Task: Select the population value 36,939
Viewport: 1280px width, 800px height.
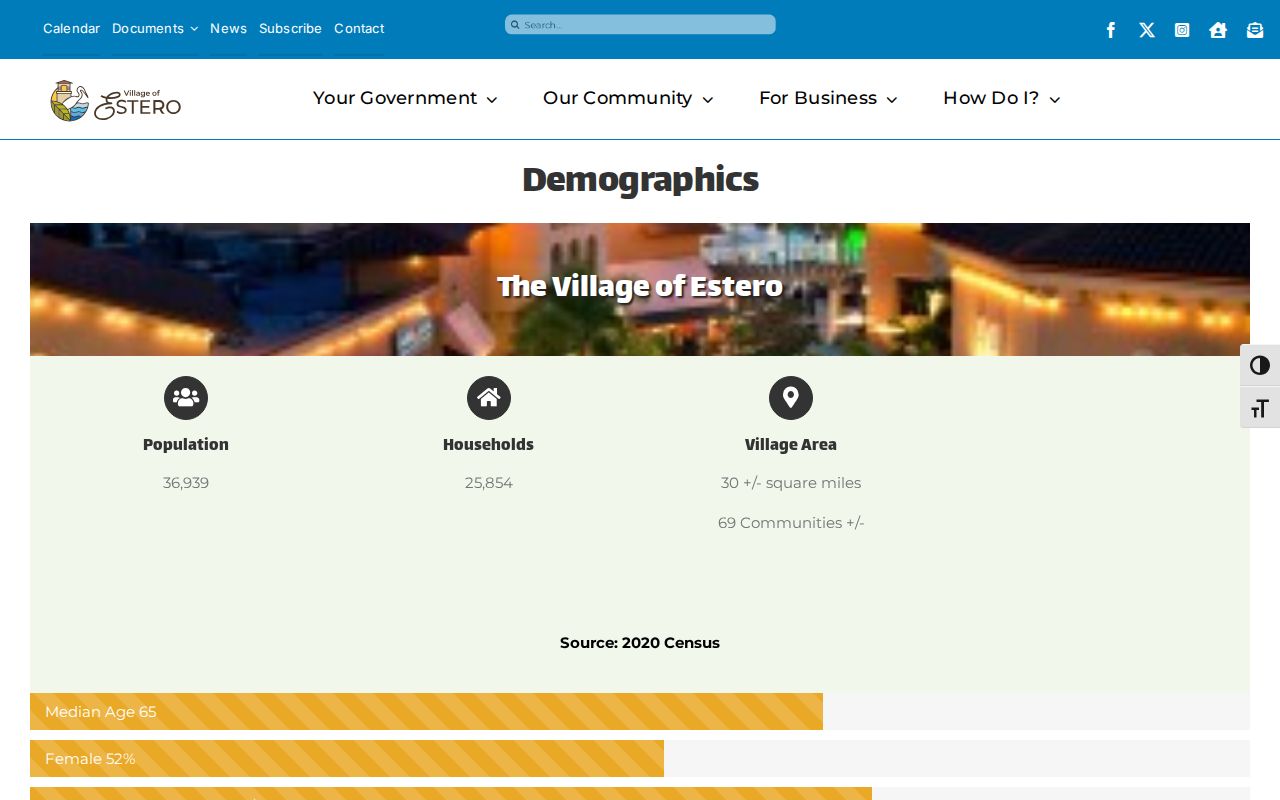Action: 186,483
